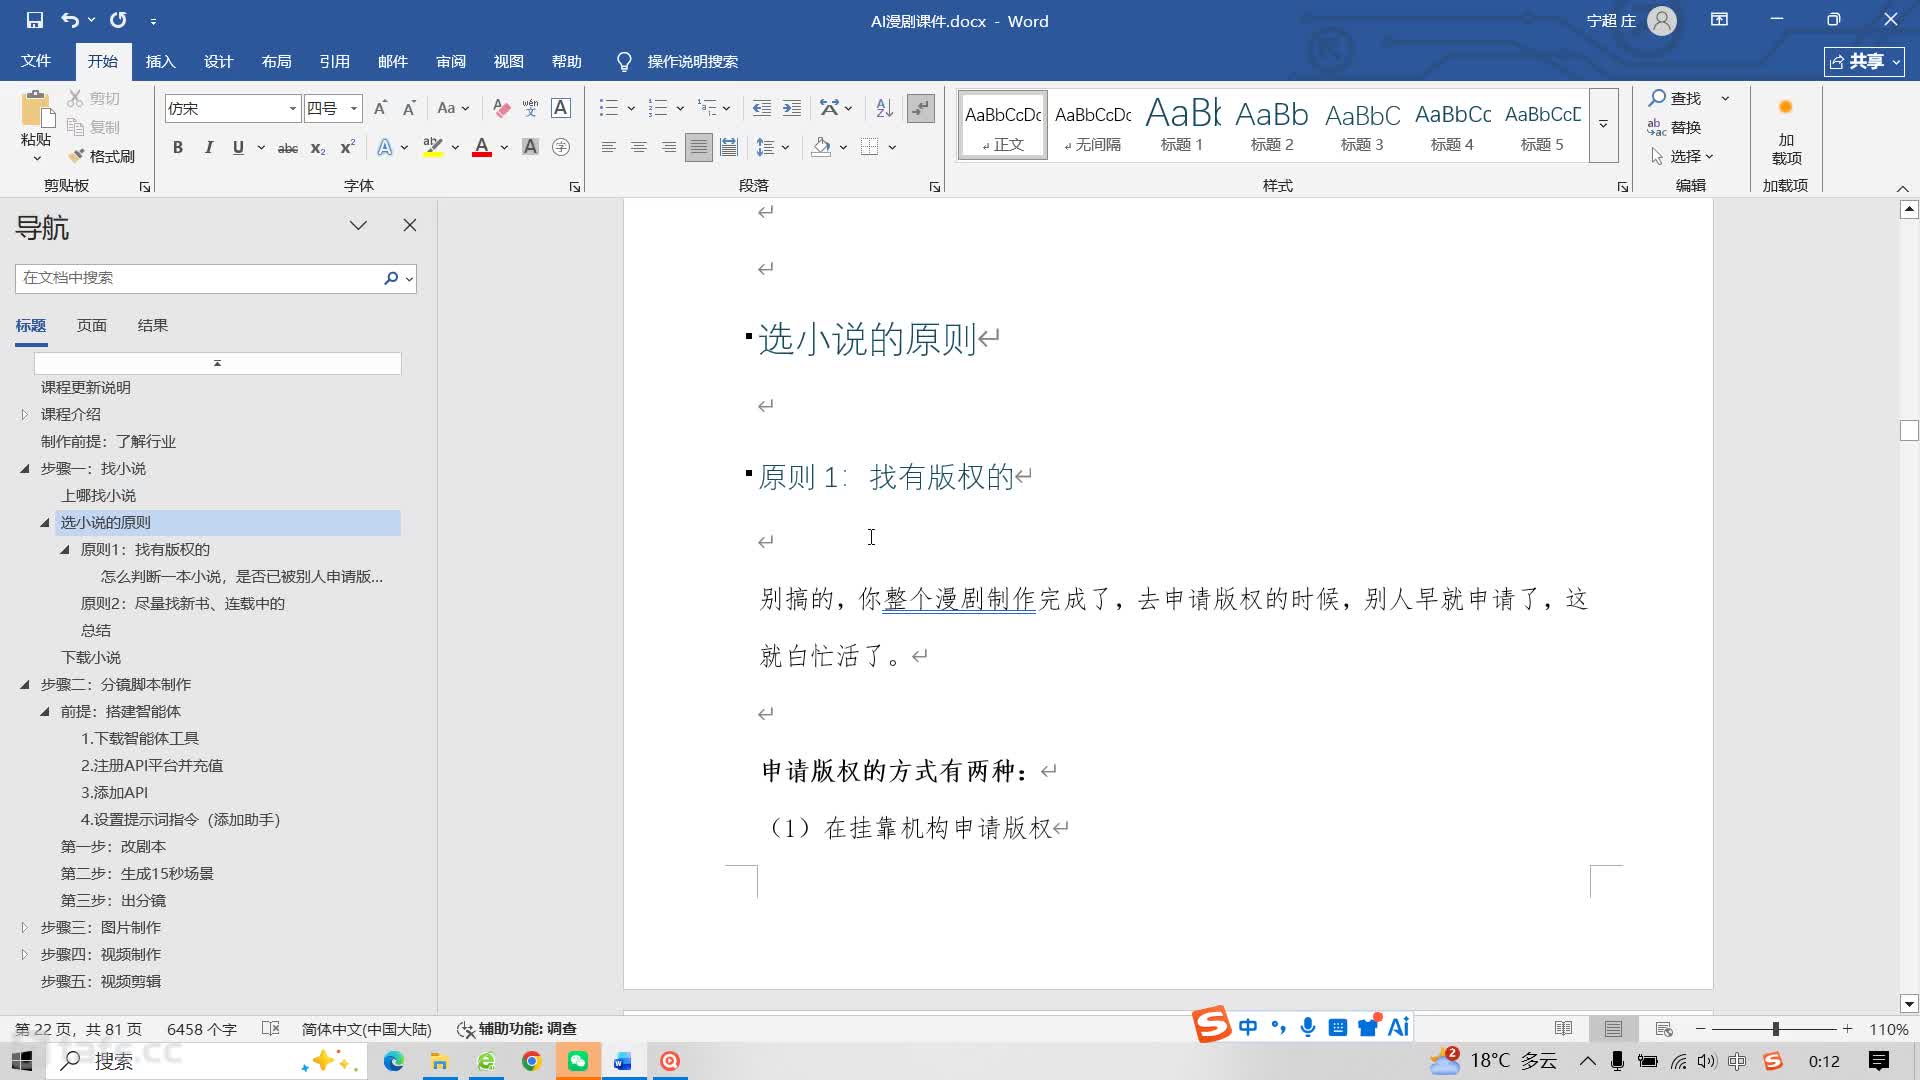
Task: Open Change Case (Aa) dropdown
Action: click(452, 108)
